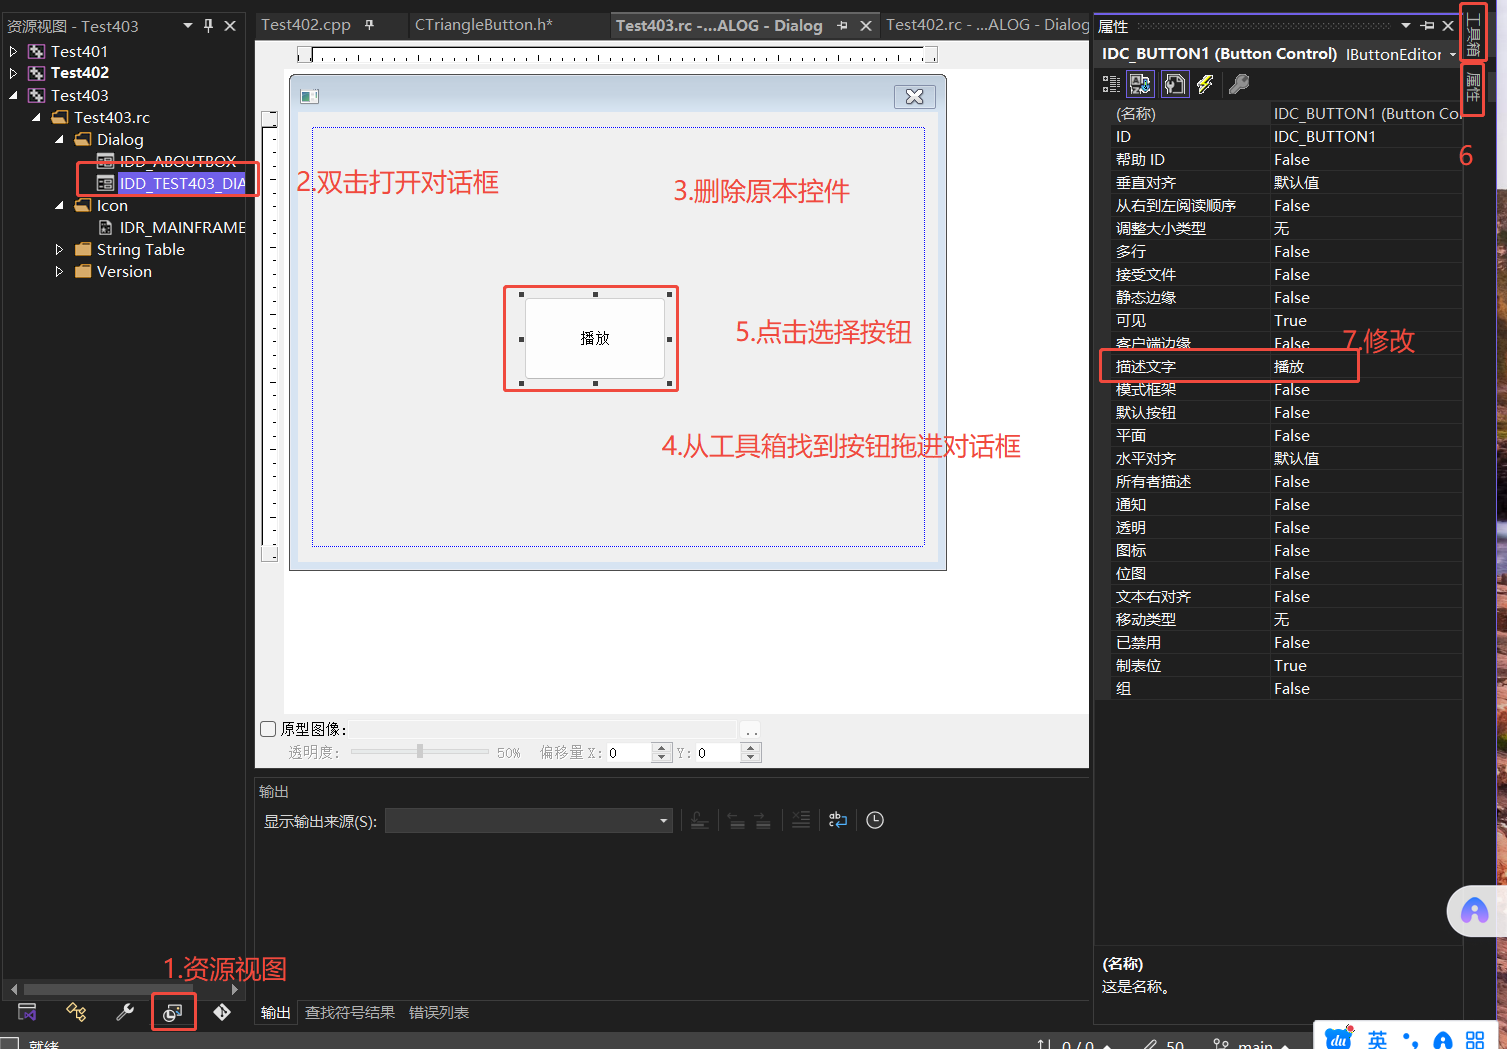Switch to the CTriangleButton.h tab
1507x1049 pixels.
click(484, 25)
